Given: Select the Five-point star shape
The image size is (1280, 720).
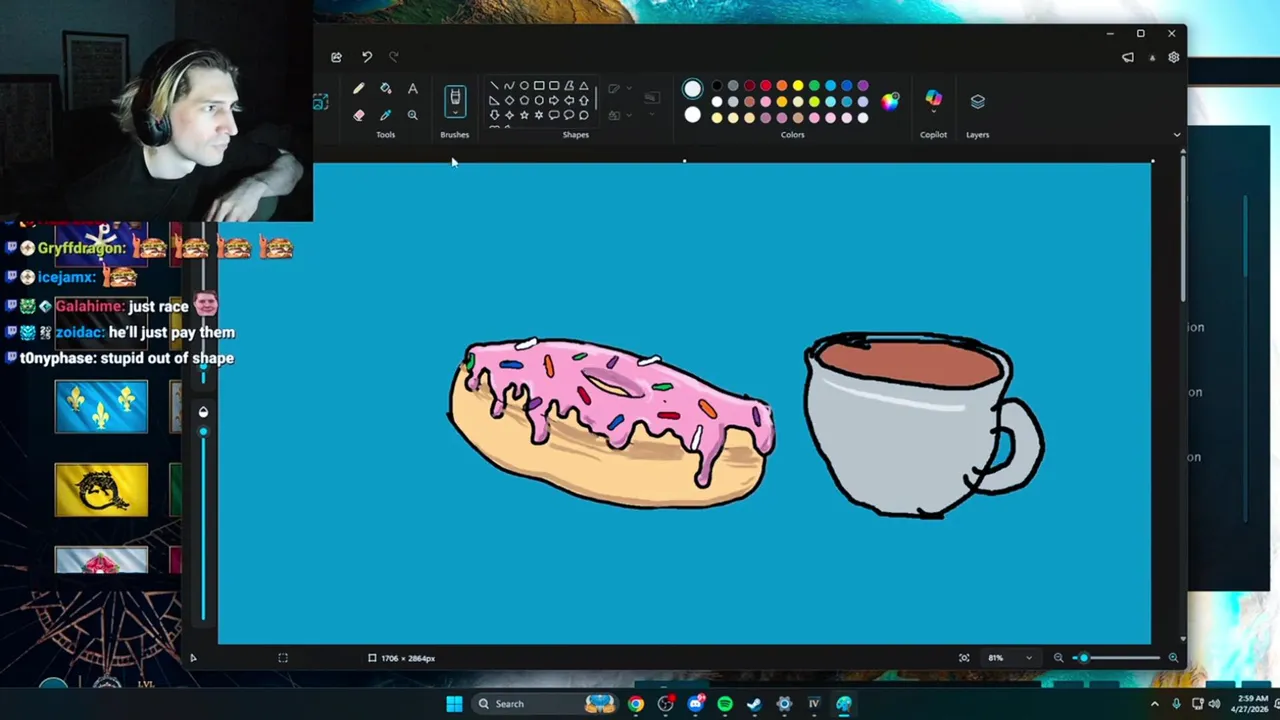Looking at the screenshot, I should (524, 115).
